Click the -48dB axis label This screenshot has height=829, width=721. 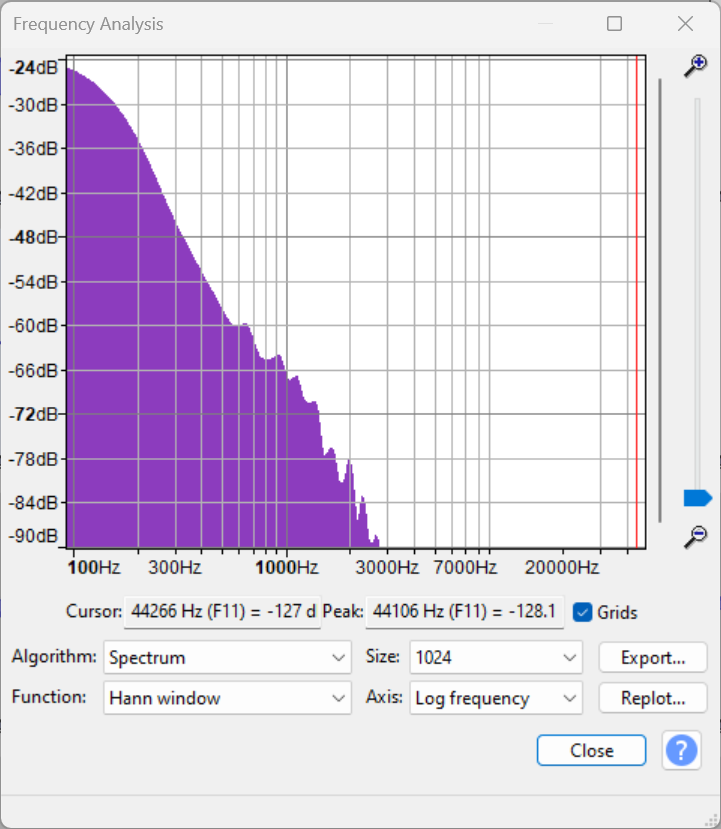pyautogui.click(x=33, y=237)
